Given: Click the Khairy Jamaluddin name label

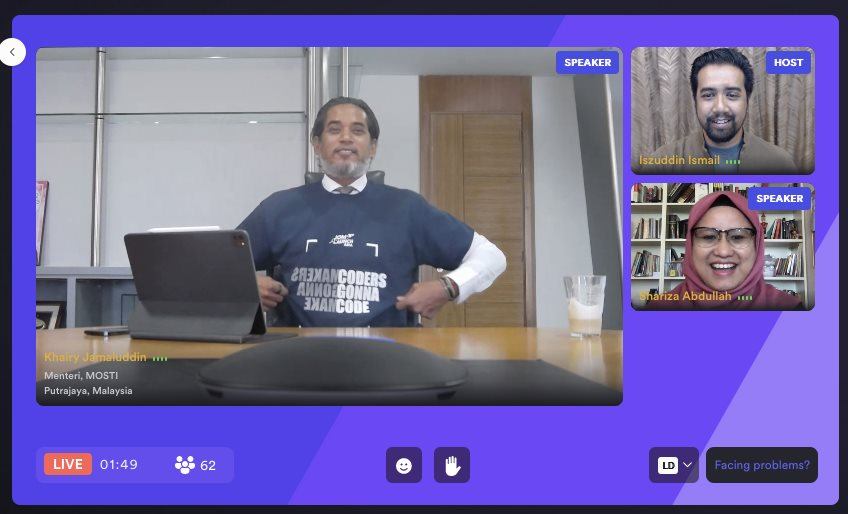Looking at the screenshot, I should 96,357.
